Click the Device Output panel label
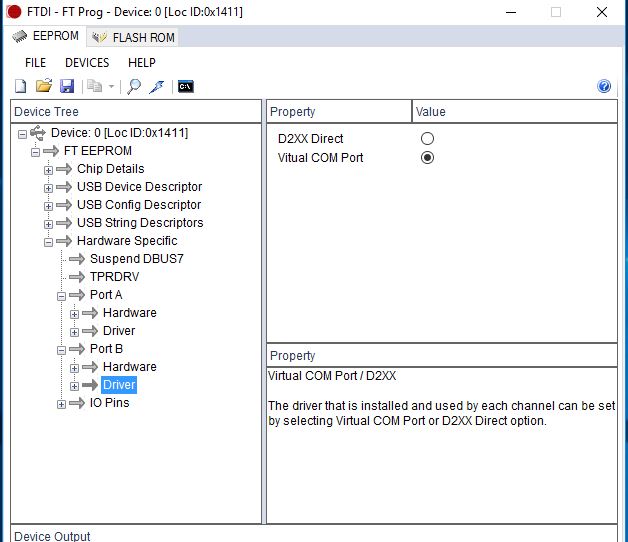628x542 pixels. [x=52, y=536]
